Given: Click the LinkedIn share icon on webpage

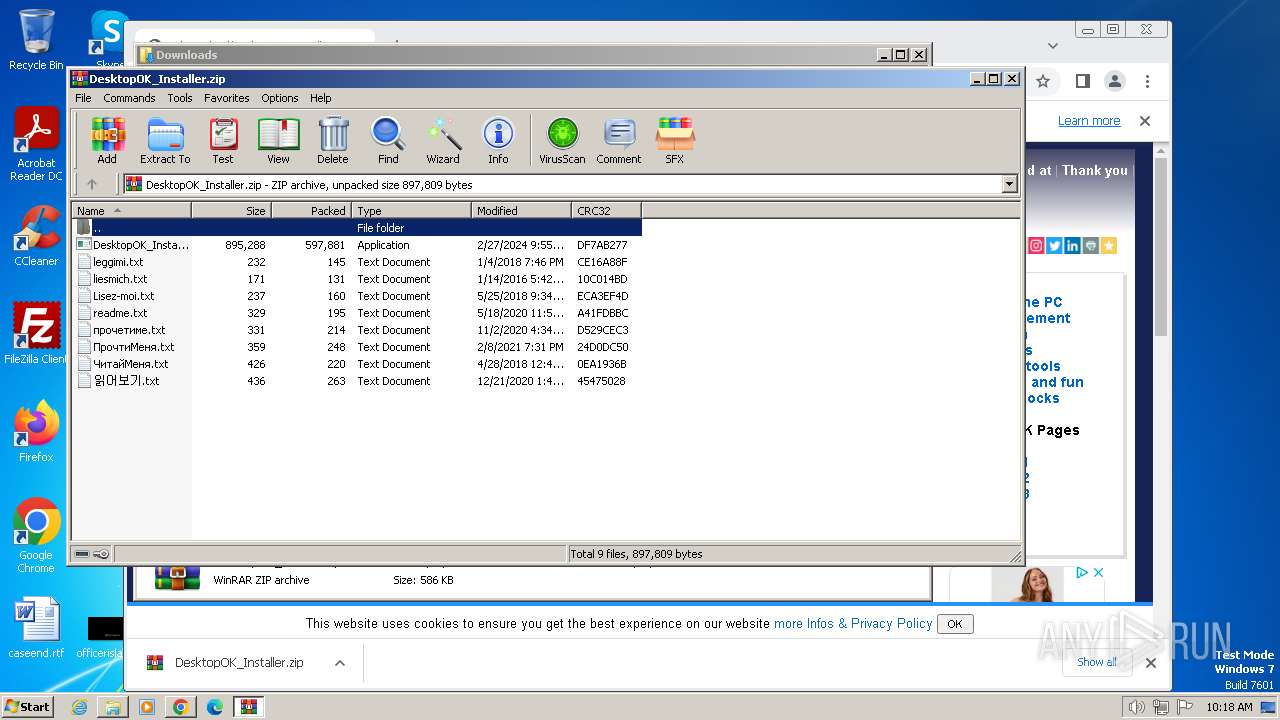Looking at the screenshot, I should tap(1072, 246).
